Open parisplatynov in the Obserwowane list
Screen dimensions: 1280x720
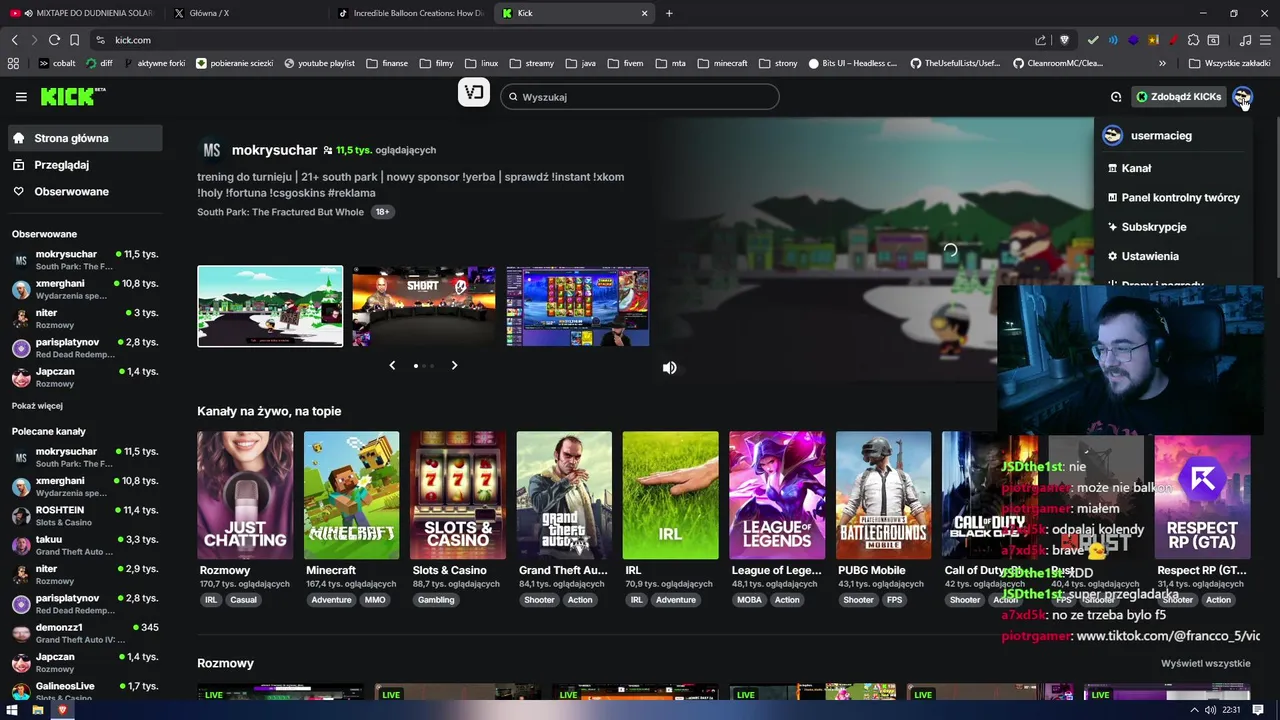click(x=85, y=348)
